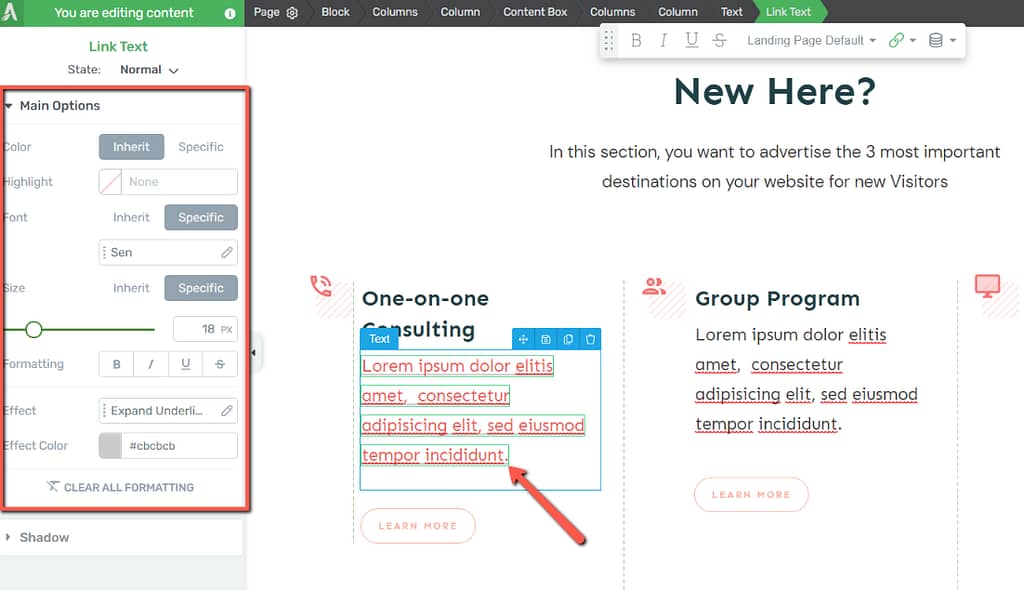
Task: Apply strikethrough from the floating toolbar
Action: coord(720,41)
